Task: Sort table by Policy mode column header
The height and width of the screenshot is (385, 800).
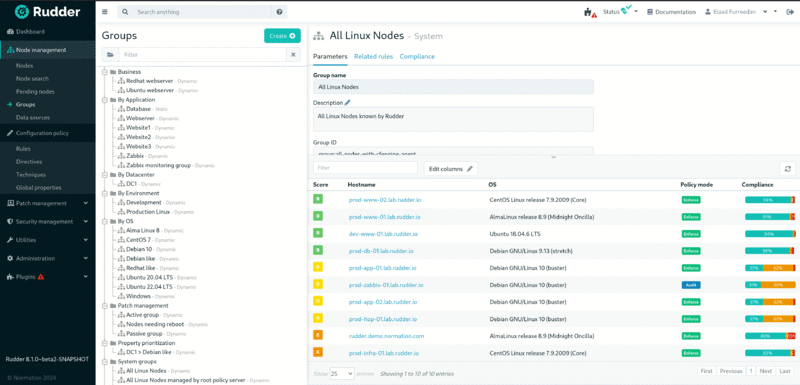Action: pyautogui.click(x=696, y=185)
